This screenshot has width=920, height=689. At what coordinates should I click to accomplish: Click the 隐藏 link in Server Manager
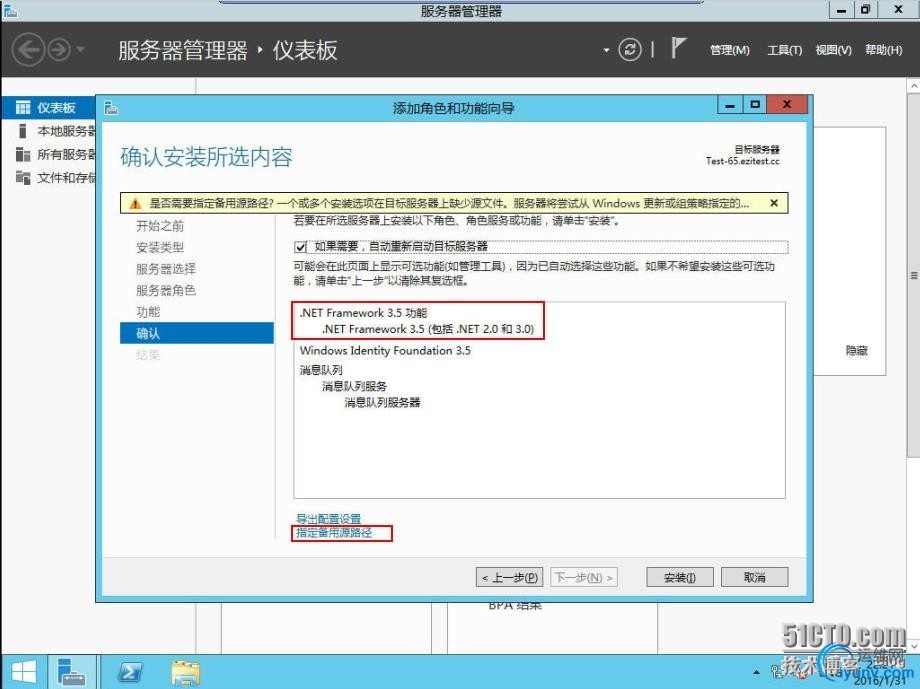(x=857, y=351)
